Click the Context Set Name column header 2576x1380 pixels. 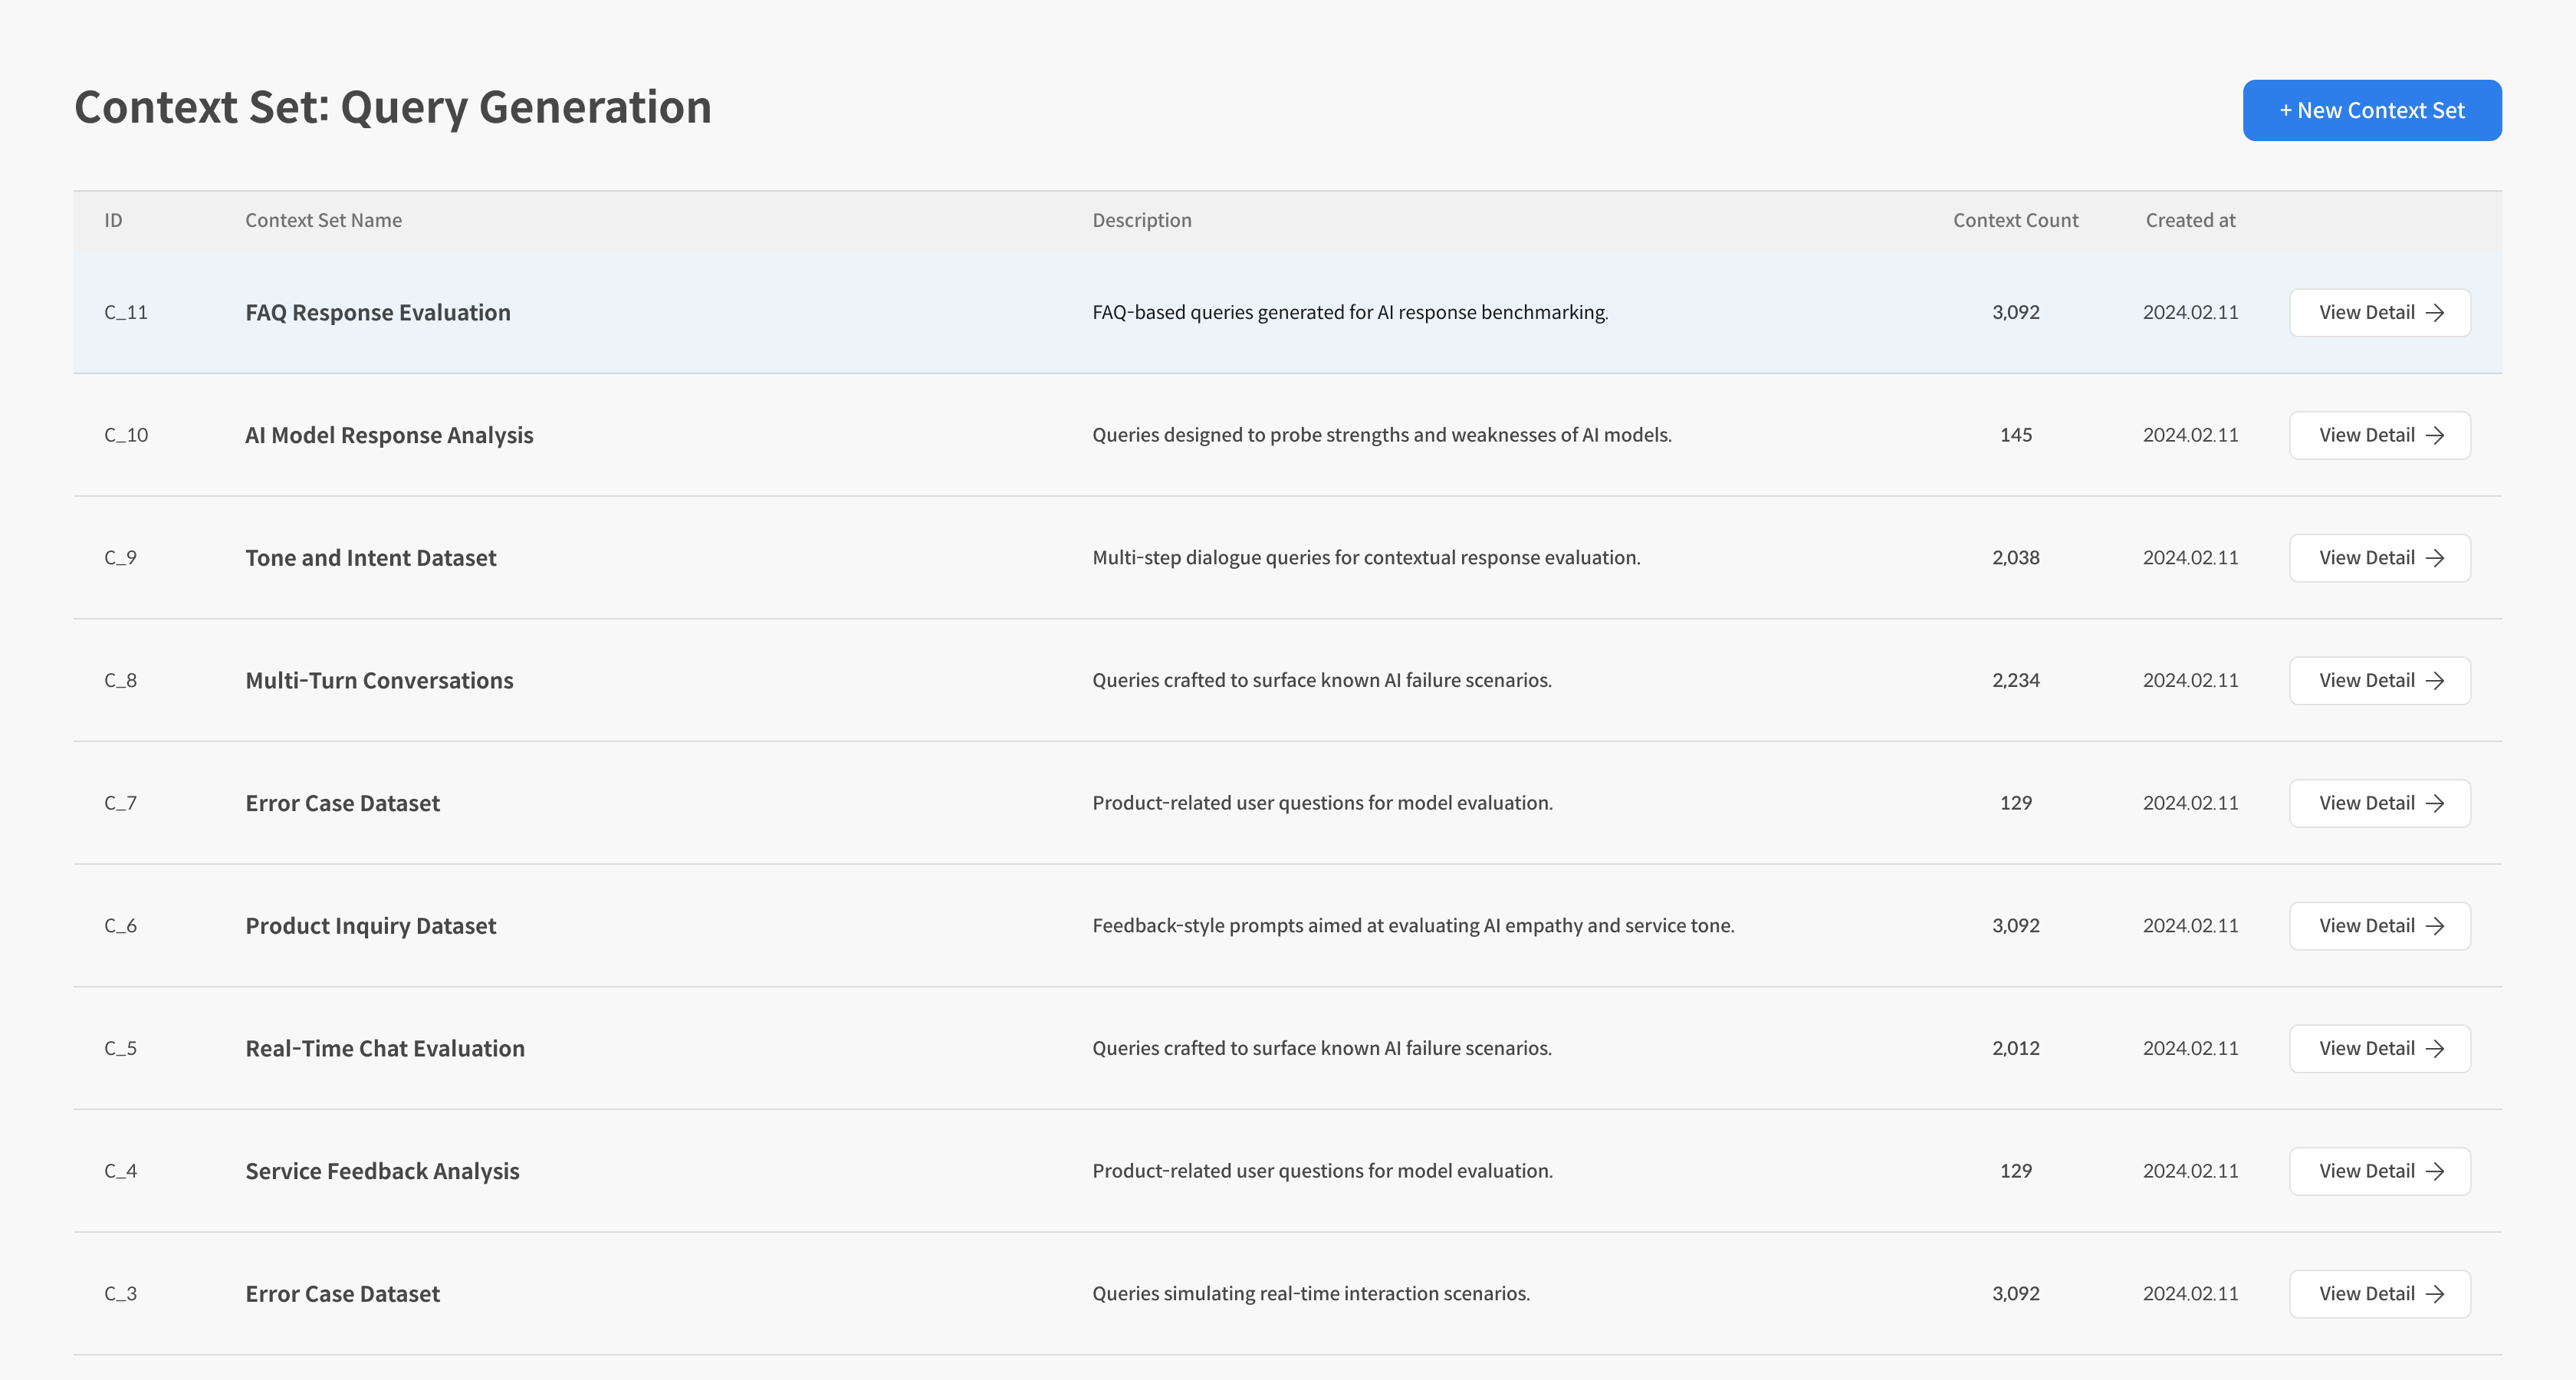coord(323,220)
